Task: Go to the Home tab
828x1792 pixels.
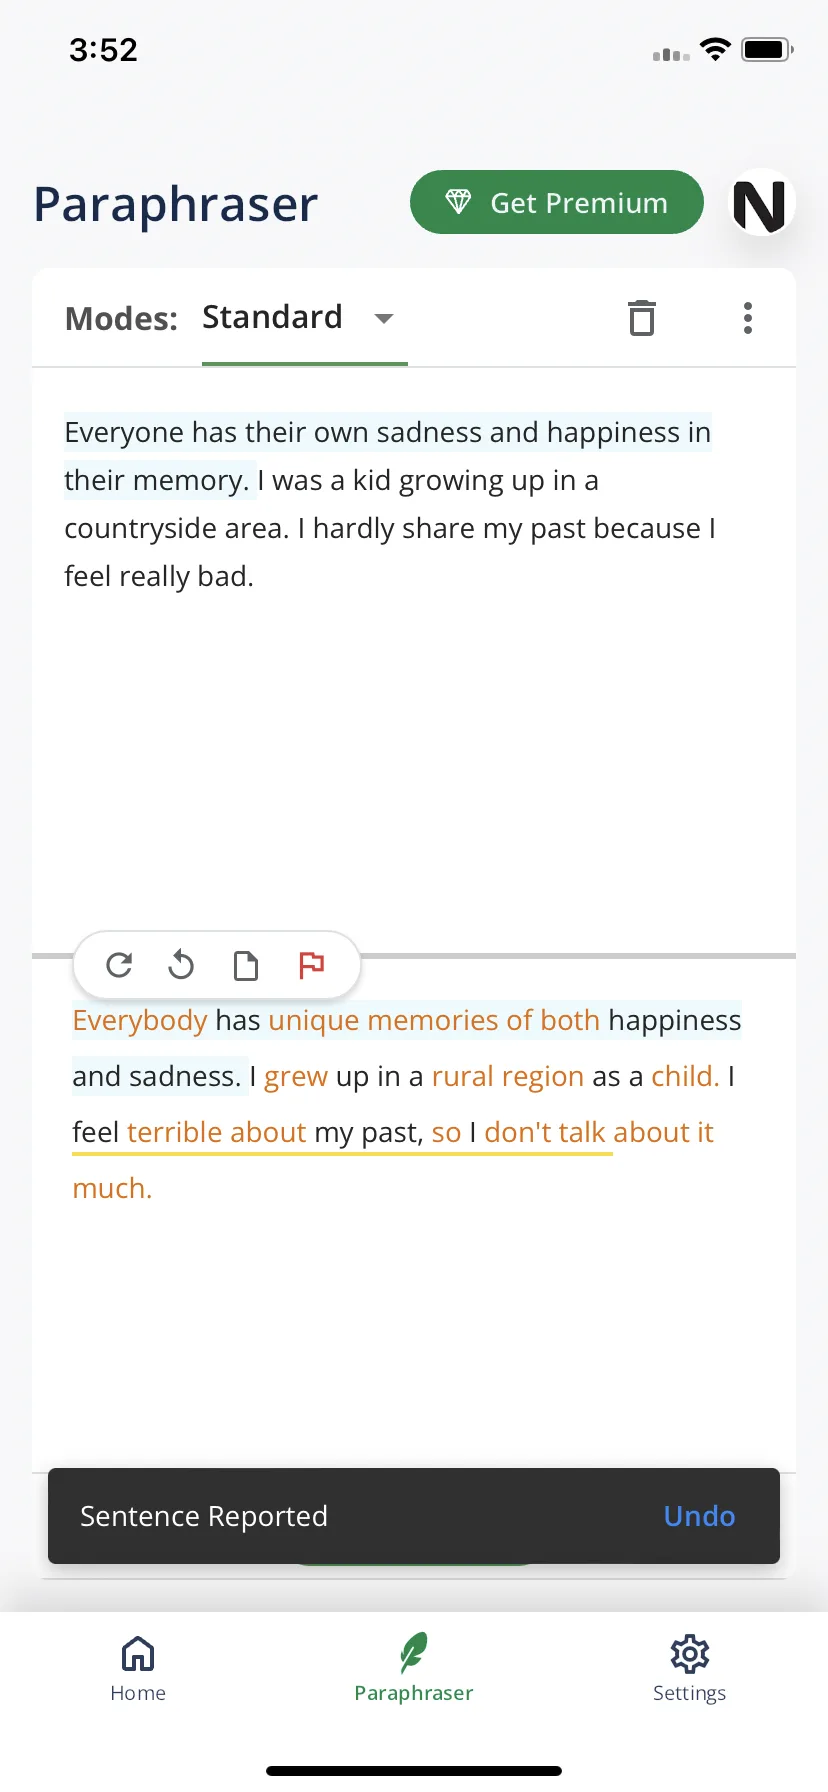Action: pos(138,1669)
